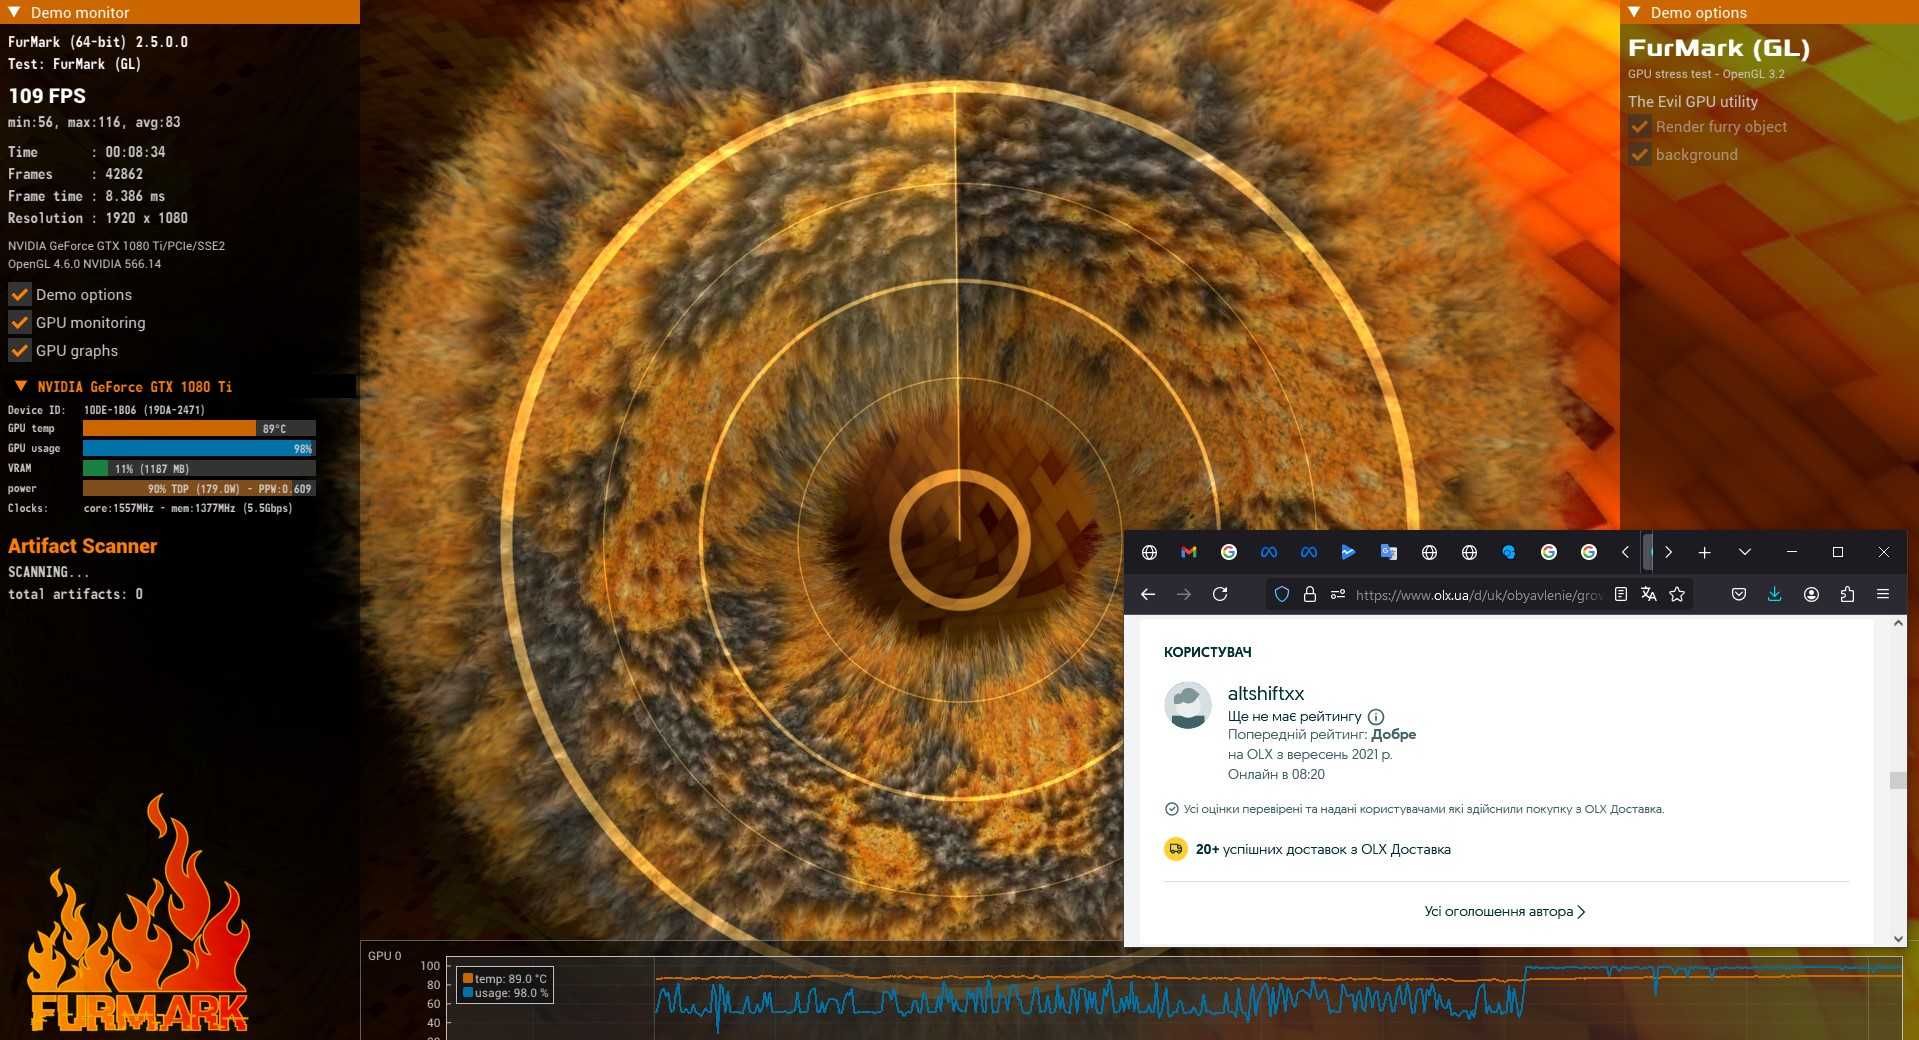Select the leftmost globe-icon browser tab
Viewport: 1919px width, 1040px height.
tap(1149, 552)
